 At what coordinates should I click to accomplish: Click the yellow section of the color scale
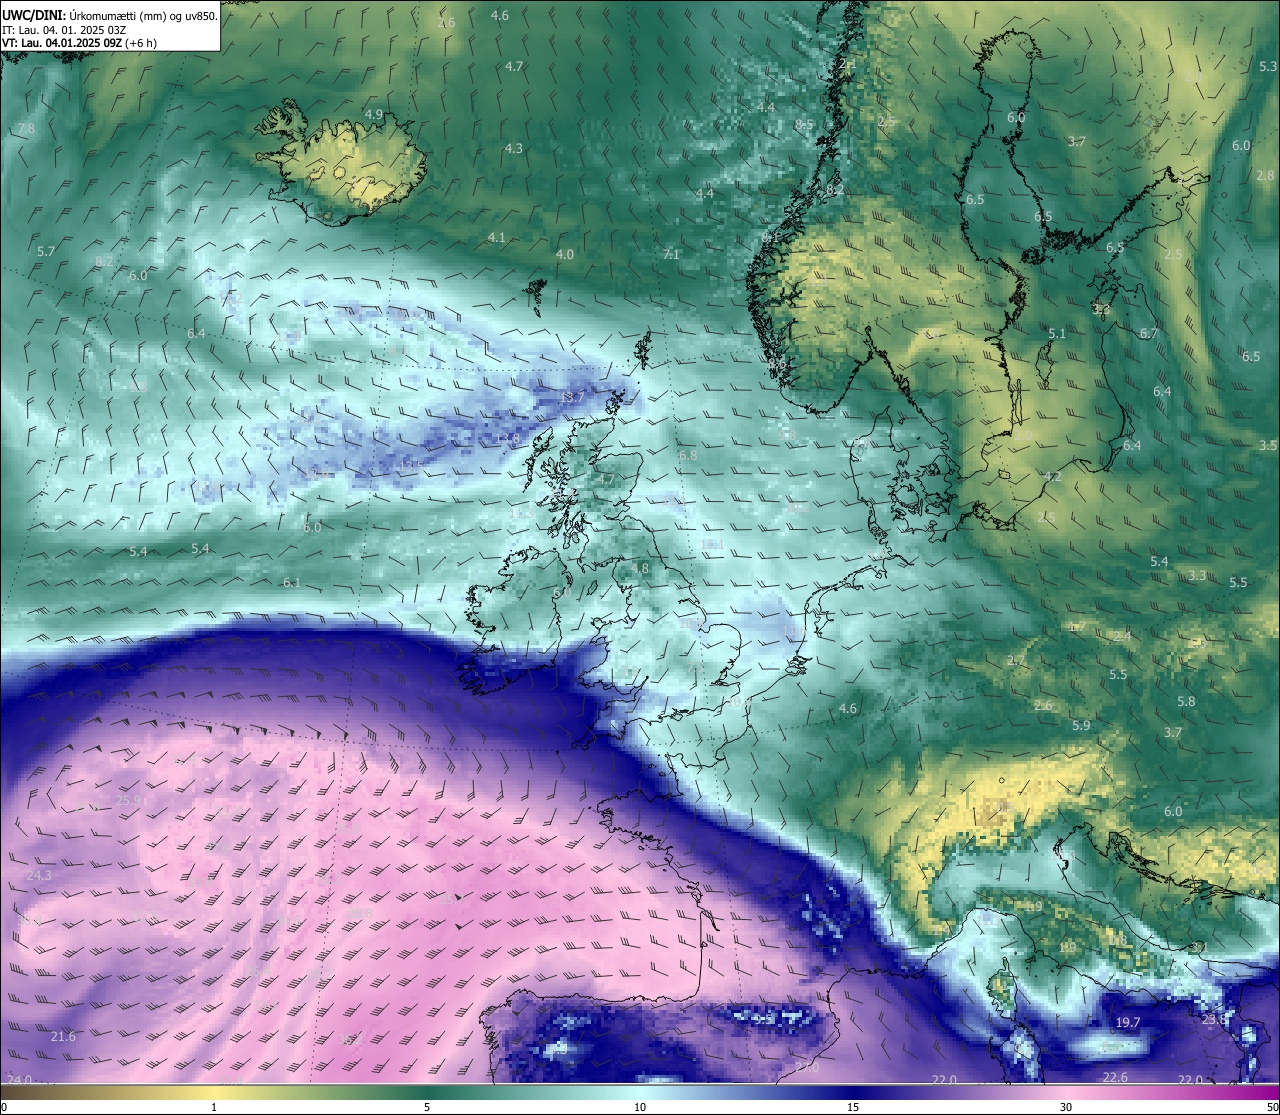tap(215, 1094)
